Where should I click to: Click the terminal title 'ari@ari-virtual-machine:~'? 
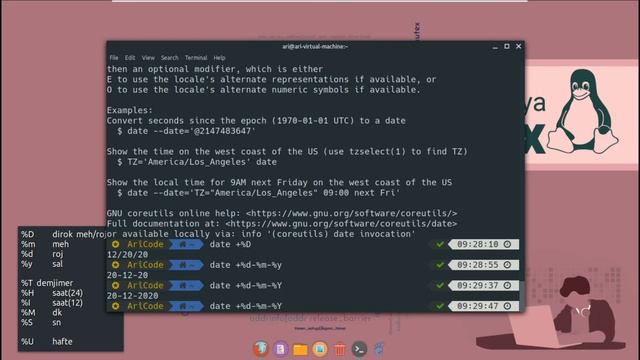pos(315,47)
